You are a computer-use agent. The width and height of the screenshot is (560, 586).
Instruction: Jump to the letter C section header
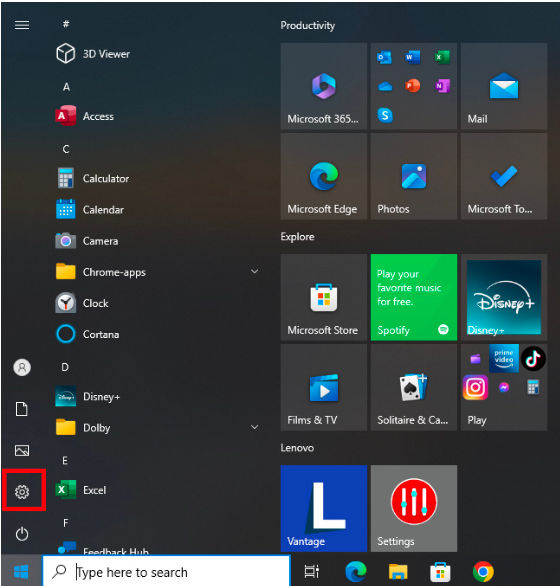click(x=66, y=149)
